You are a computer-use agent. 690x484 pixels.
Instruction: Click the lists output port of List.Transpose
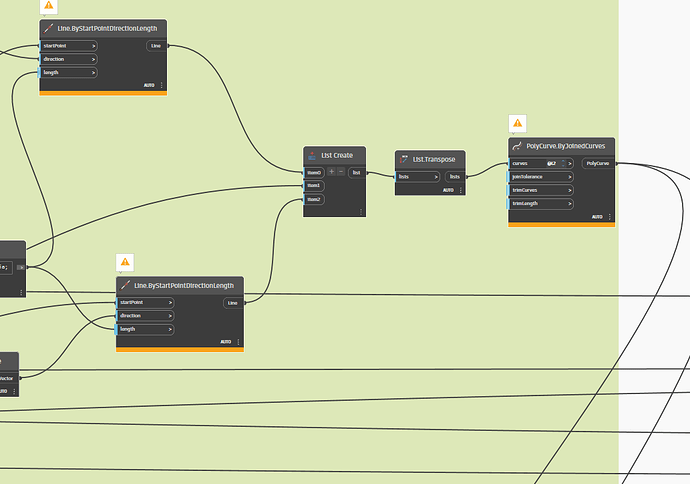(x=455, y=177)
